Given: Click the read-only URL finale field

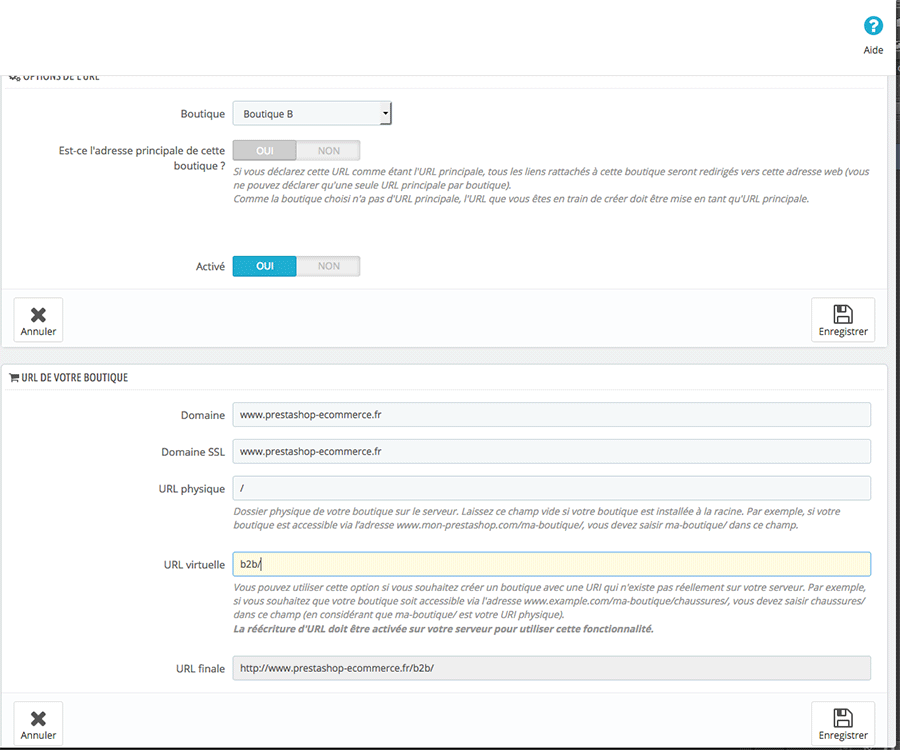Looking at the screenshot, I should (551, 668).
